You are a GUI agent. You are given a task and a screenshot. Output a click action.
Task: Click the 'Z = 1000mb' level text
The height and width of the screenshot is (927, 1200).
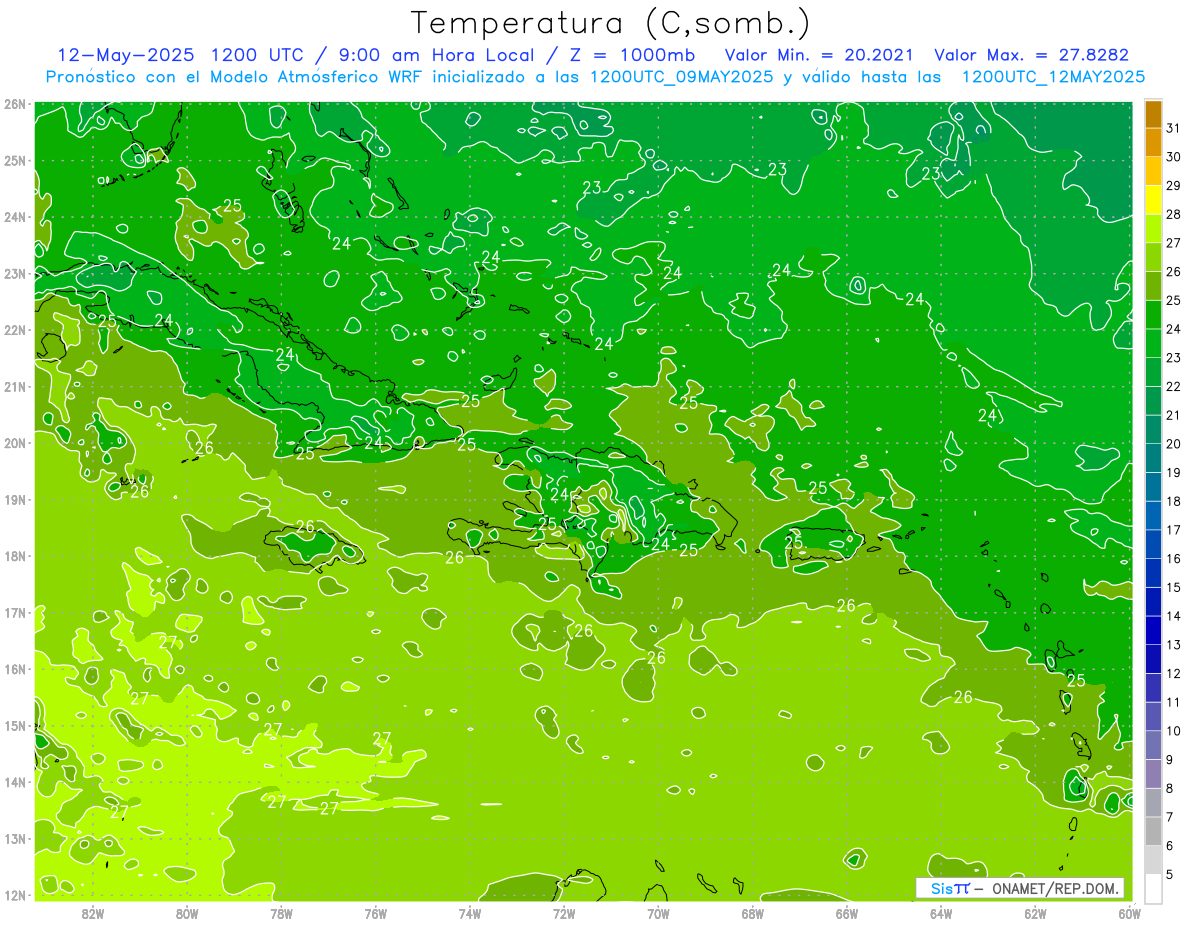(x=632, y=55)
